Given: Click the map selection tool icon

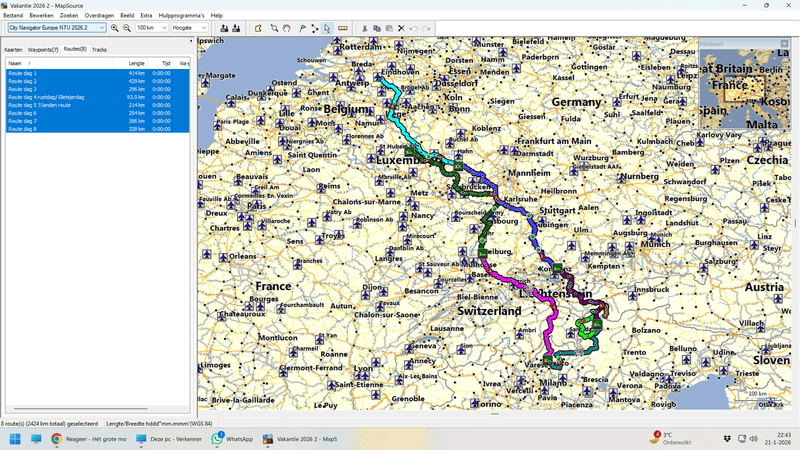Looking at the screenshot, I should (258, 28).
